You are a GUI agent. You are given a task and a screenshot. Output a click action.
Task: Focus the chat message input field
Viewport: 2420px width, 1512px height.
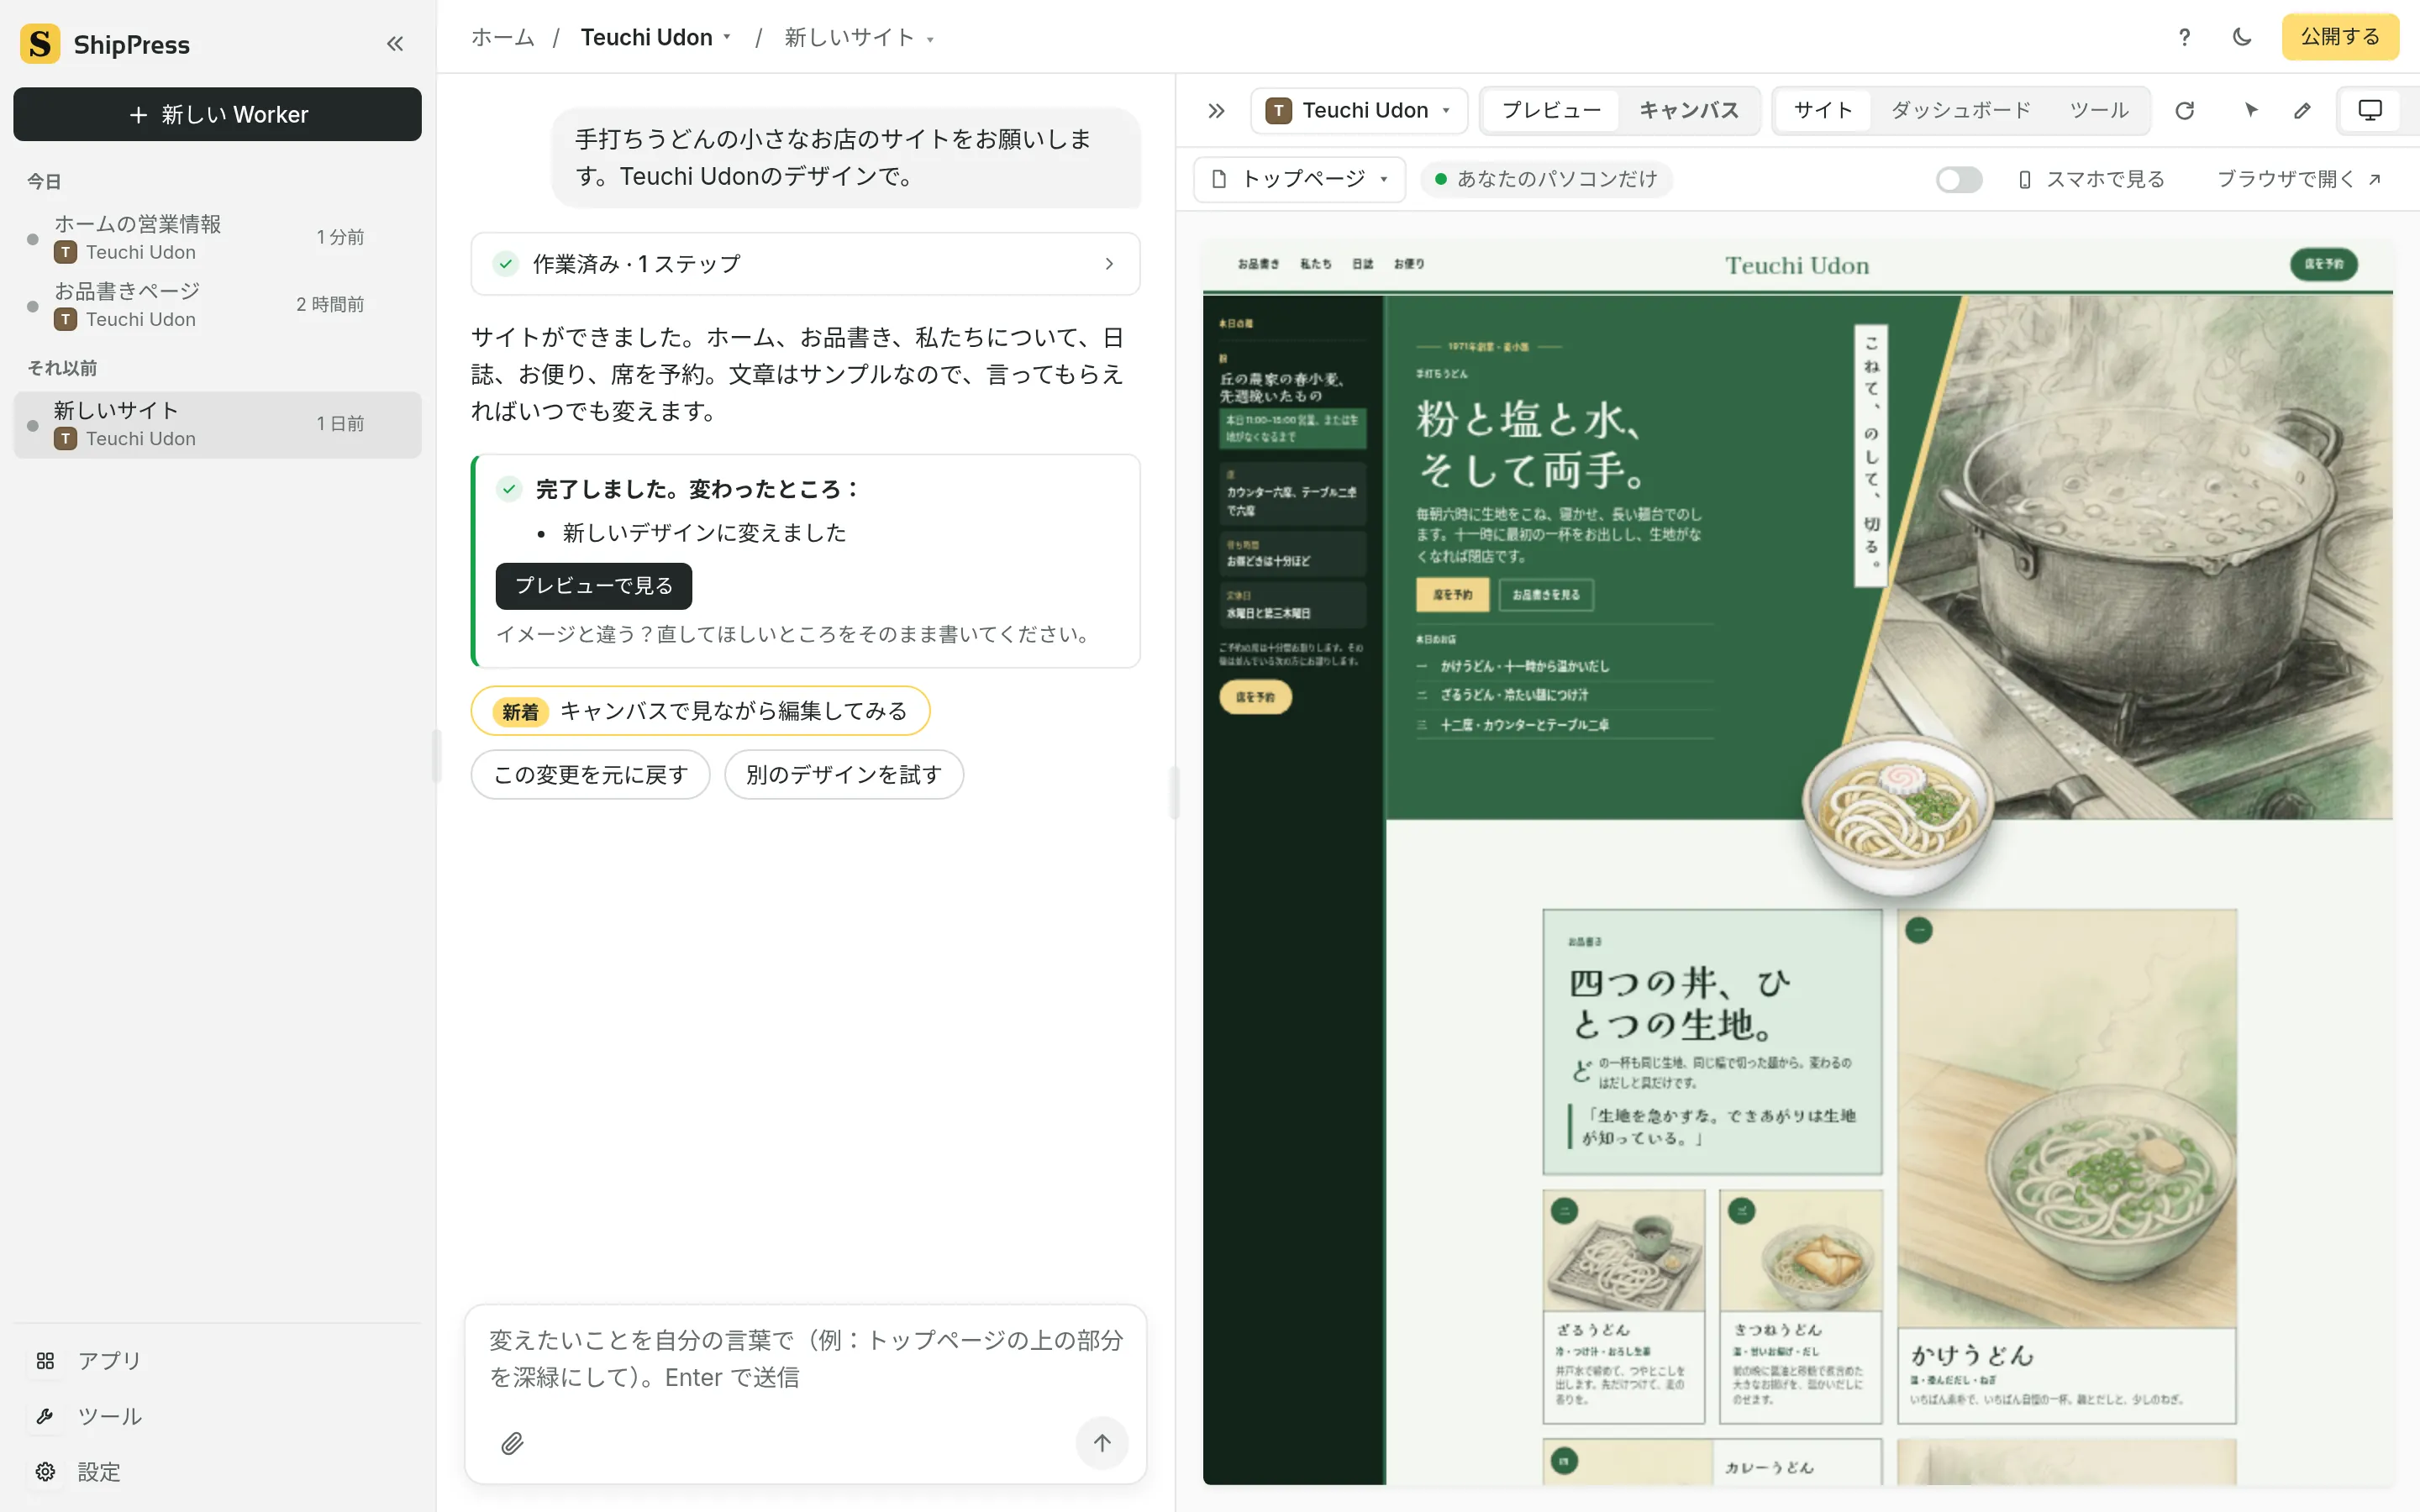805,1358
